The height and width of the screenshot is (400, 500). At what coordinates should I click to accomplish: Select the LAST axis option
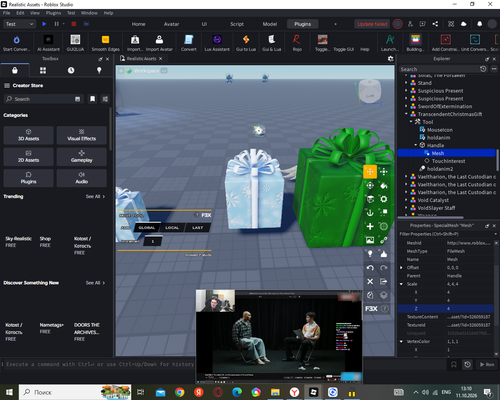[198, 228]
